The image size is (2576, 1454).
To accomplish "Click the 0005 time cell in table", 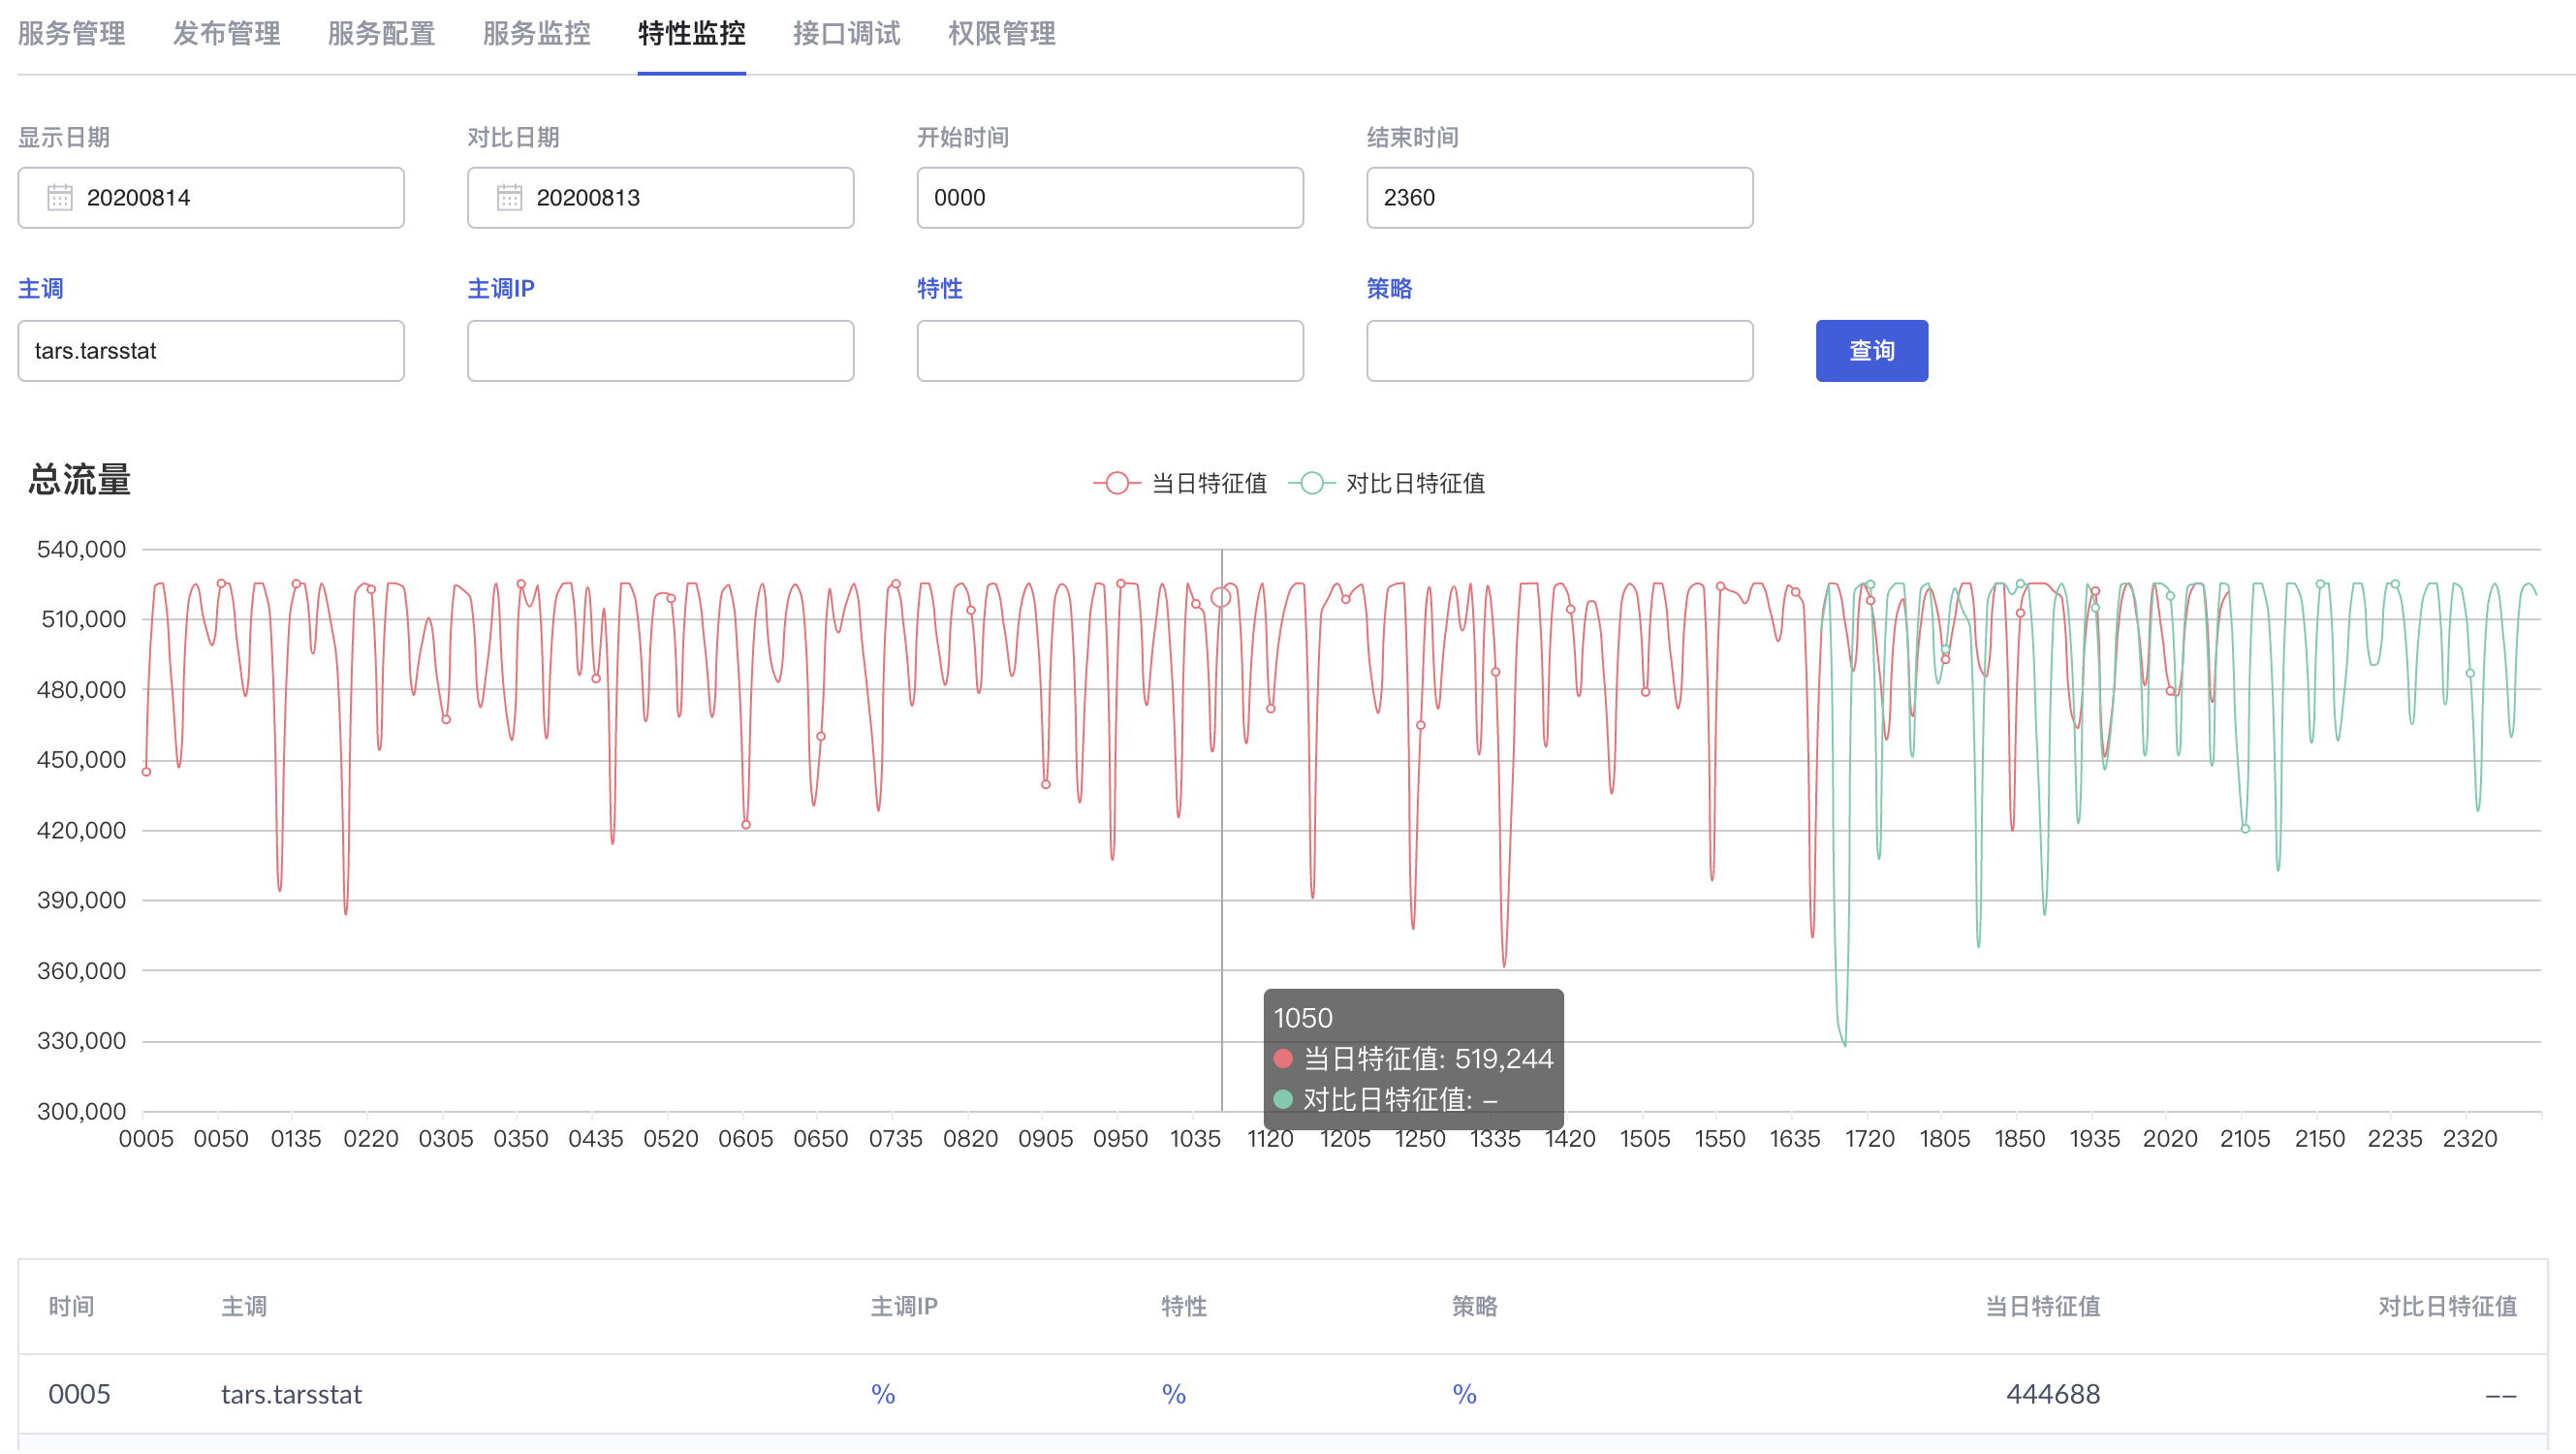I will pos(79,1395).
